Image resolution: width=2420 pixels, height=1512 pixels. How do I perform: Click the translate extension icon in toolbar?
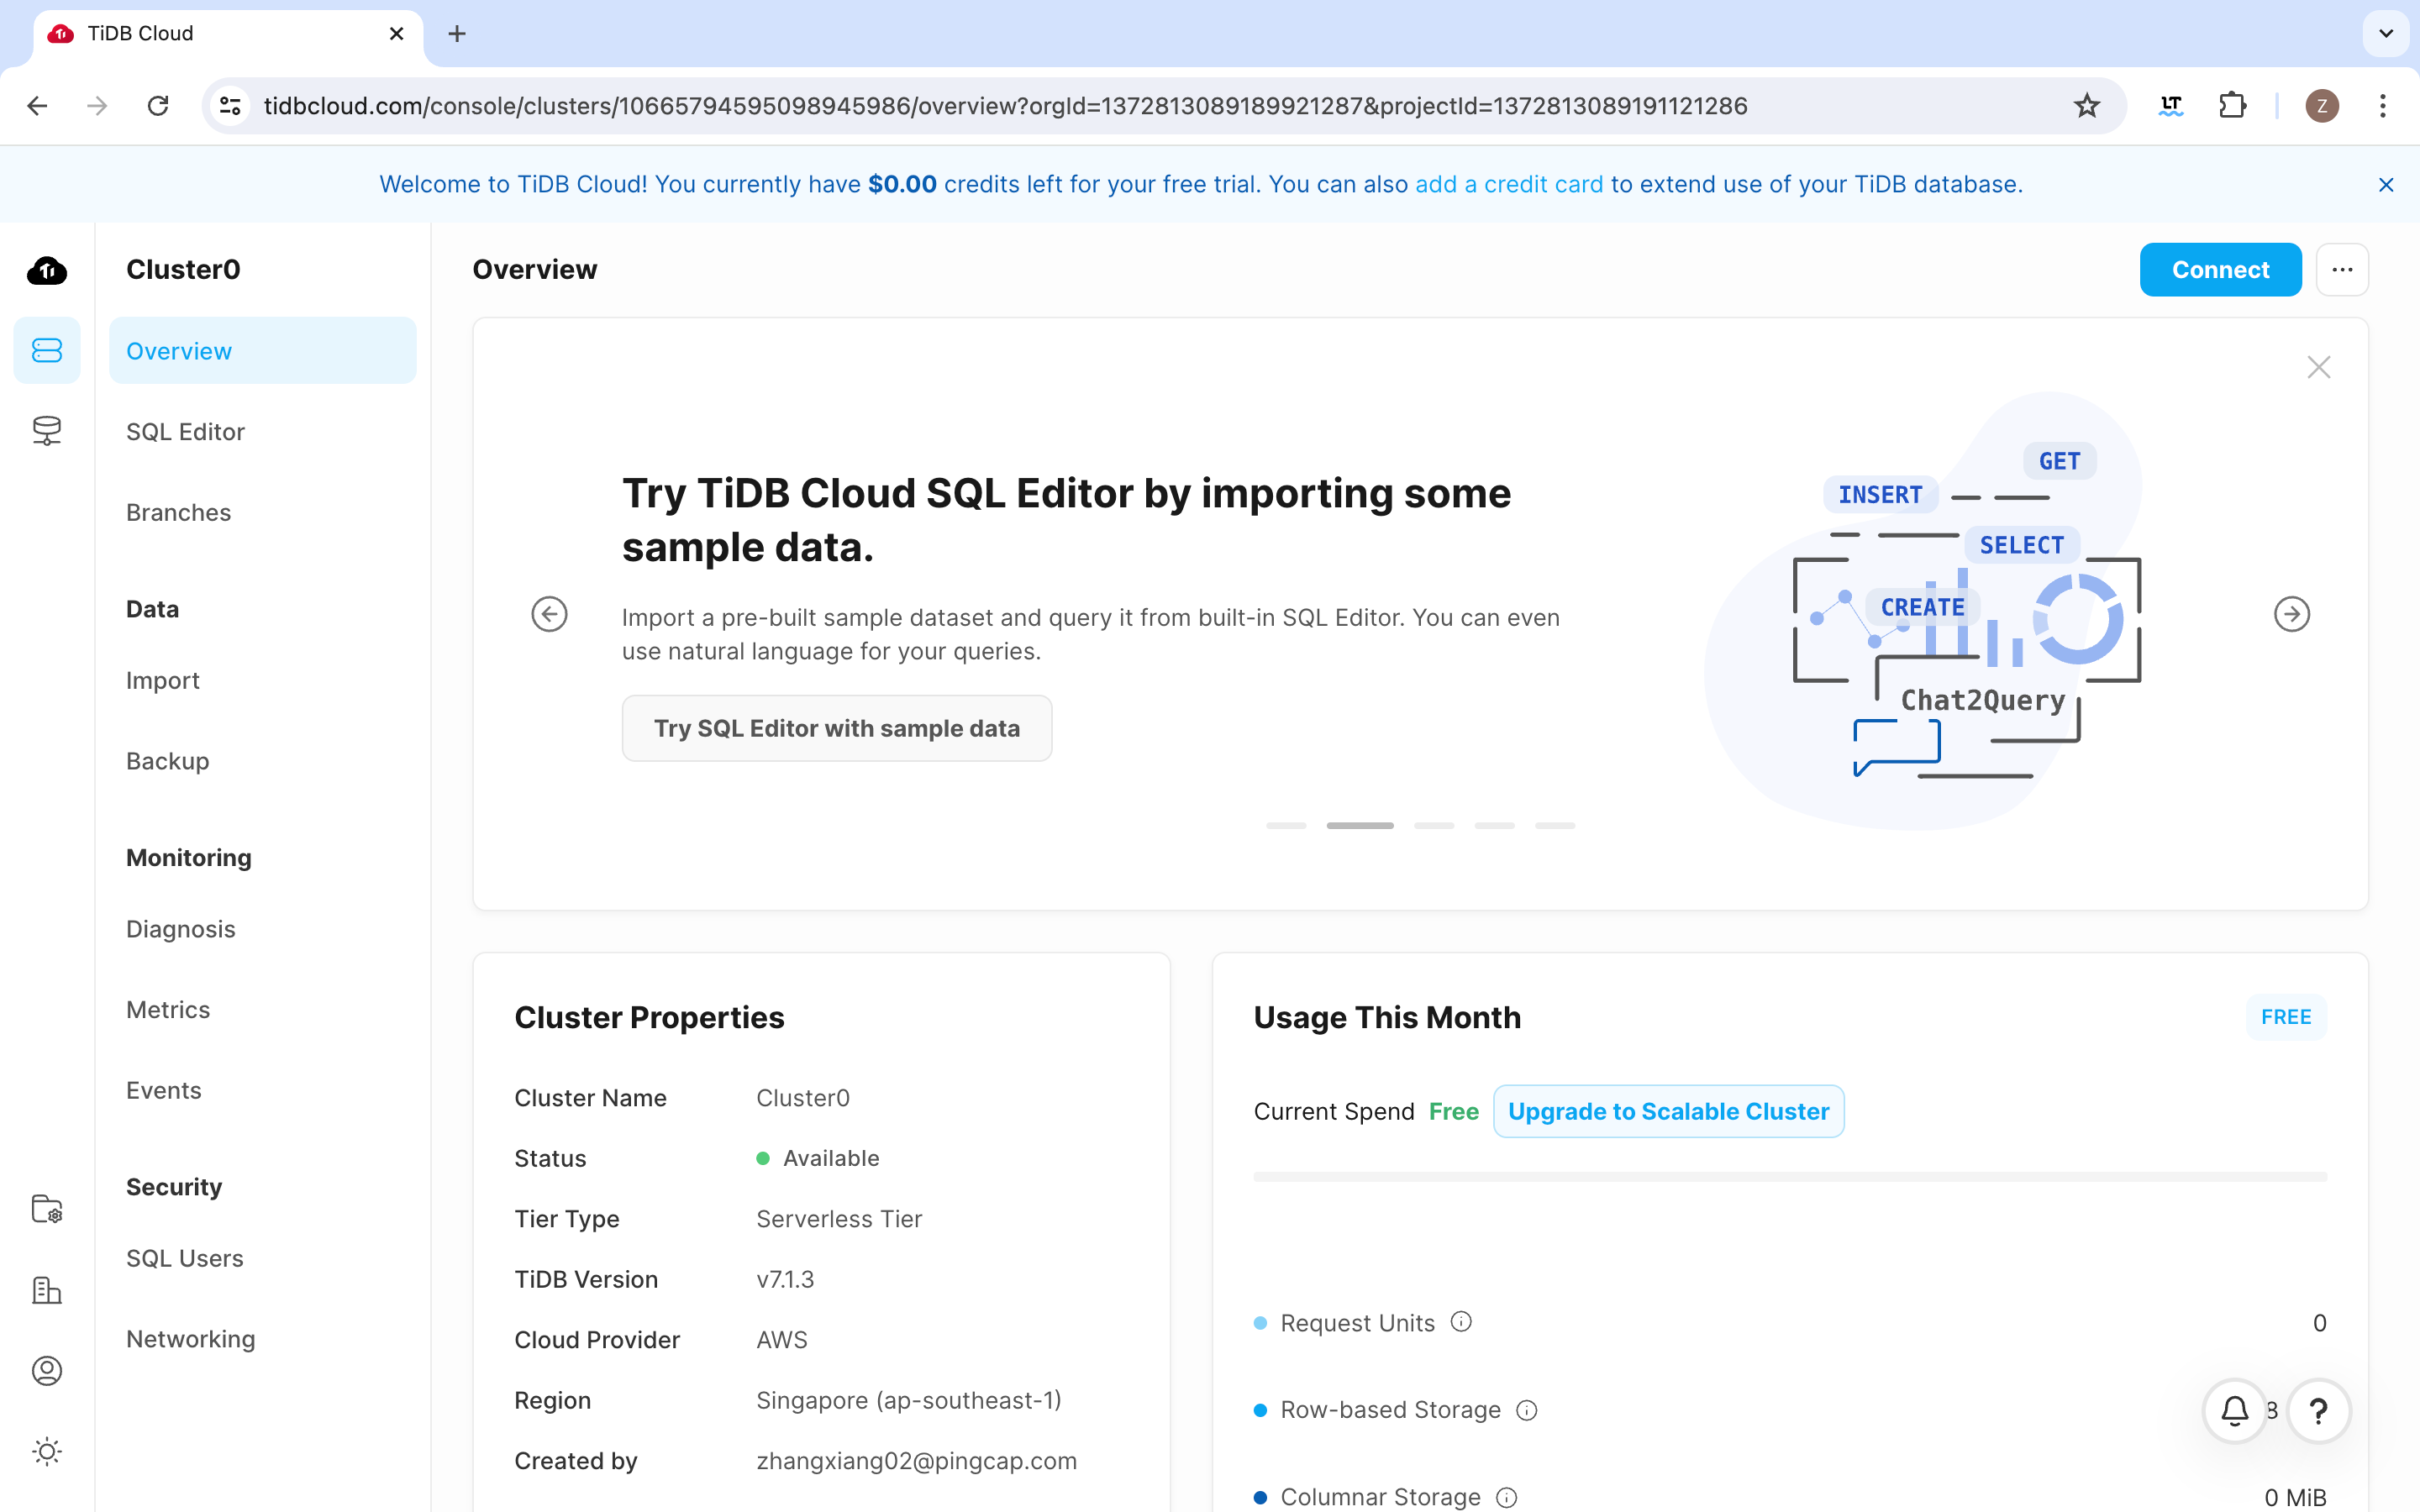[2171, 106]
